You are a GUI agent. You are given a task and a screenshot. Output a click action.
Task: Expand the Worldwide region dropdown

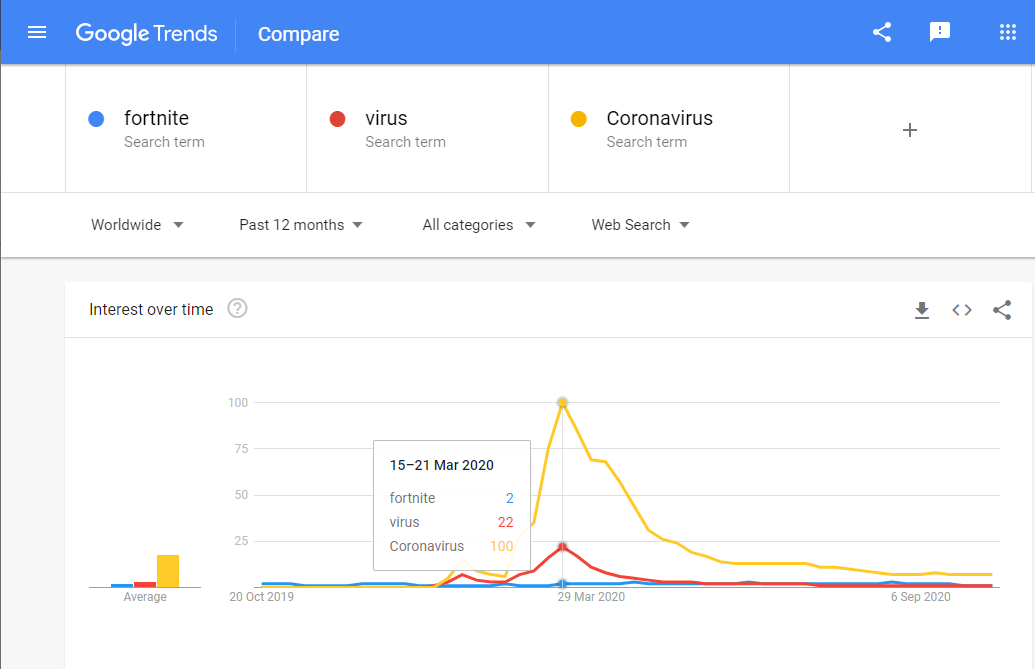point(137,225)
